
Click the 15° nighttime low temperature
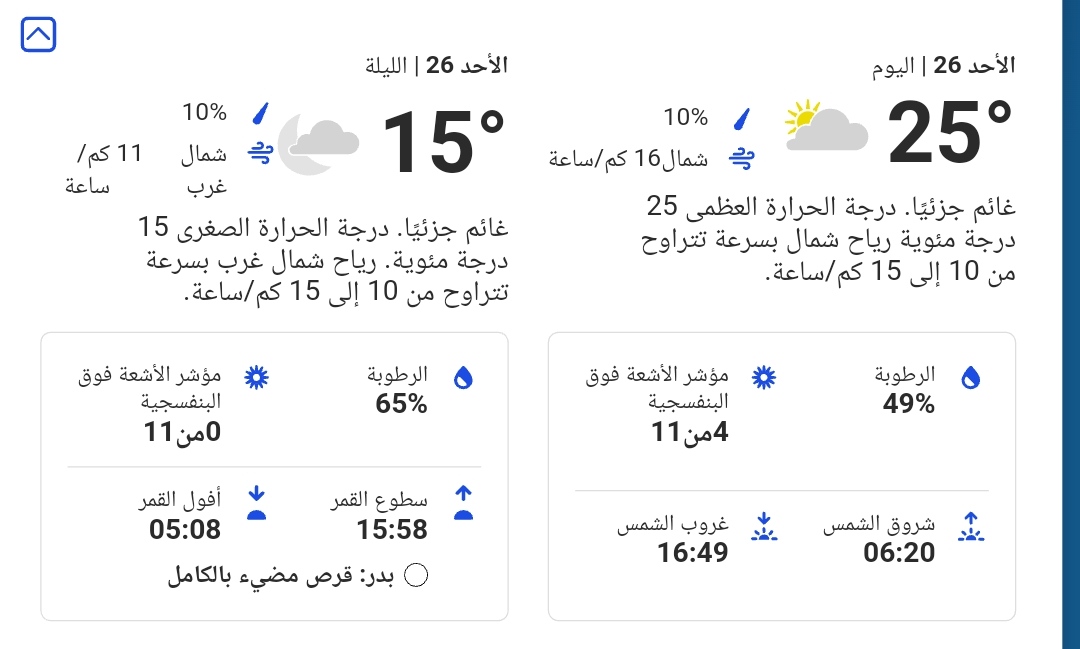click(444, 142)
